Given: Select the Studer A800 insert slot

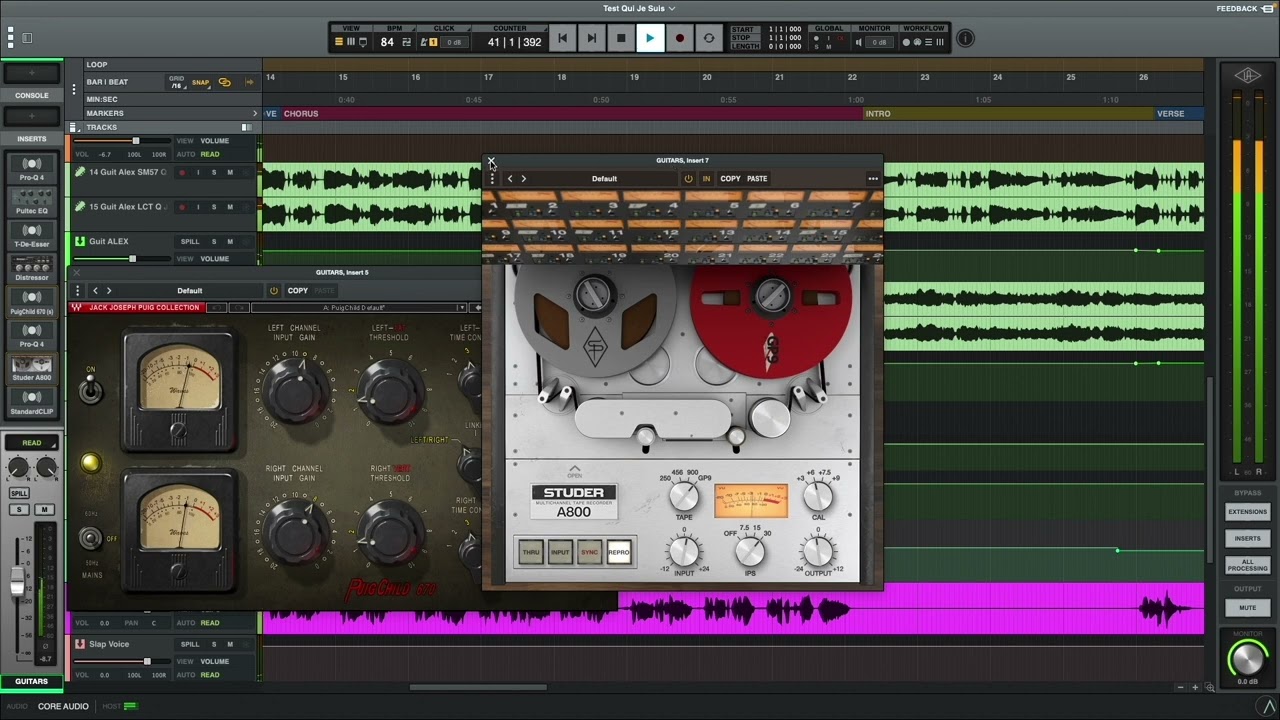Looking at the screenshot, I should [x=32, y=367].
